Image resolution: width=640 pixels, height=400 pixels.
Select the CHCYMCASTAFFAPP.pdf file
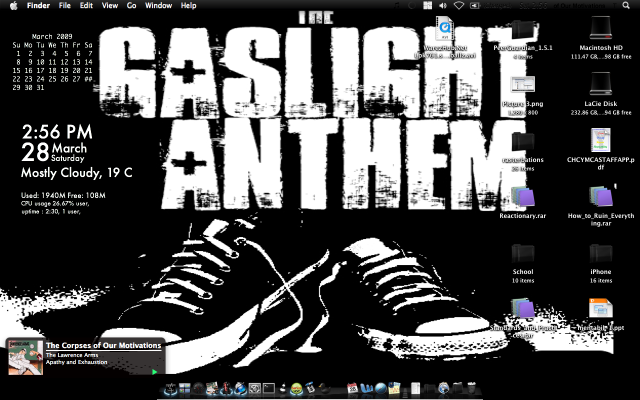[601, 140]
